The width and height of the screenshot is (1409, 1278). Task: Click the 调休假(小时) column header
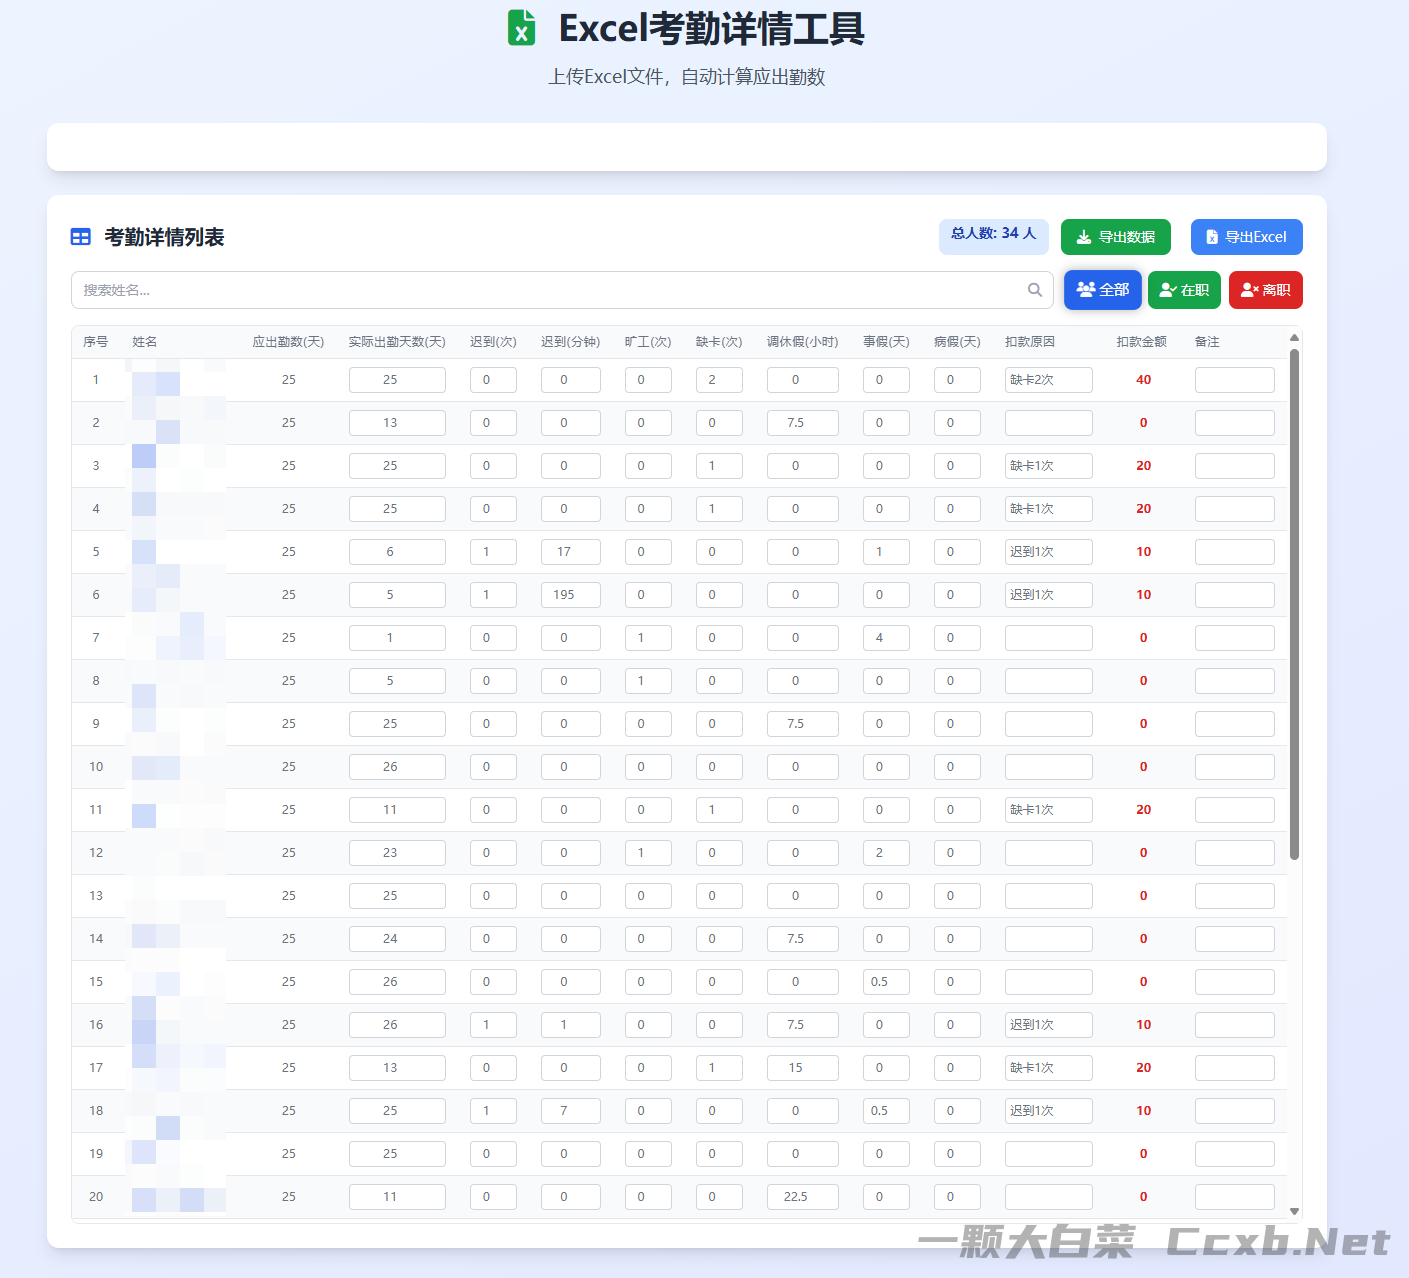coord(802,342)
